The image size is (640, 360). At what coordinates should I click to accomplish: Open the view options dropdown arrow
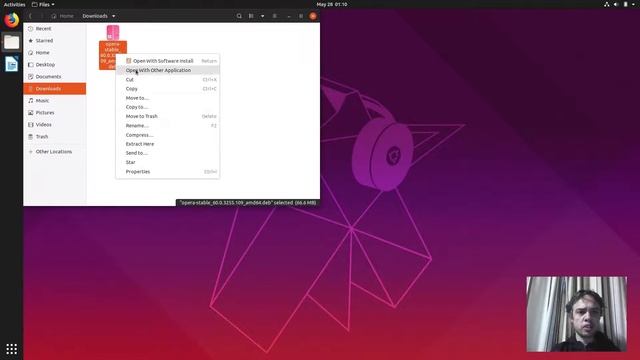(262, 16)
